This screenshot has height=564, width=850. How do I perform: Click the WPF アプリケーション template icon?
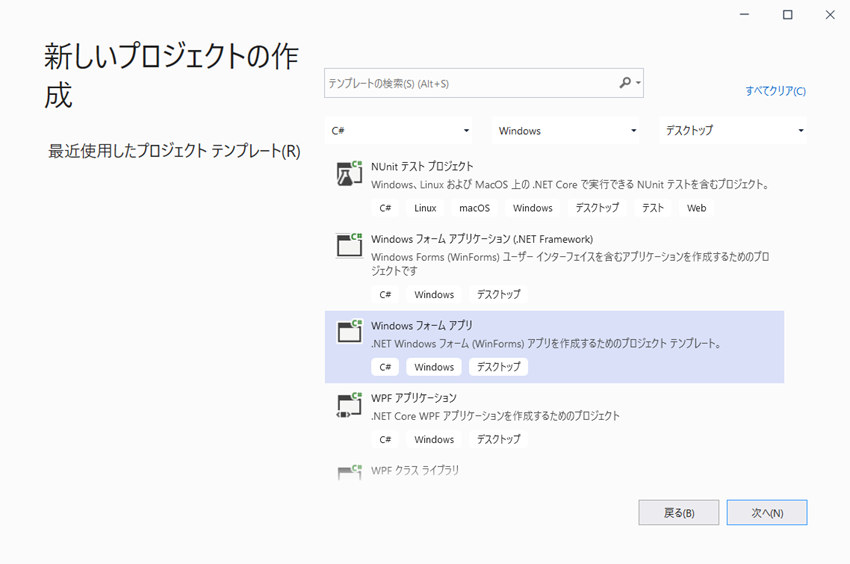coord(349,404)
